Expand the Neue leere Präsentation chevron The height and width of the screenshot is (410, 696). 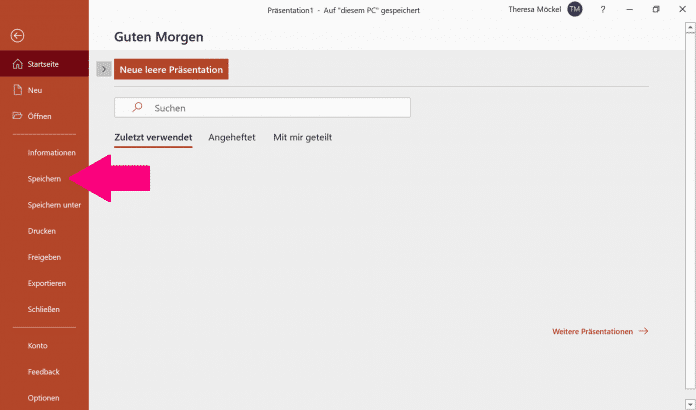coord(104,69)
